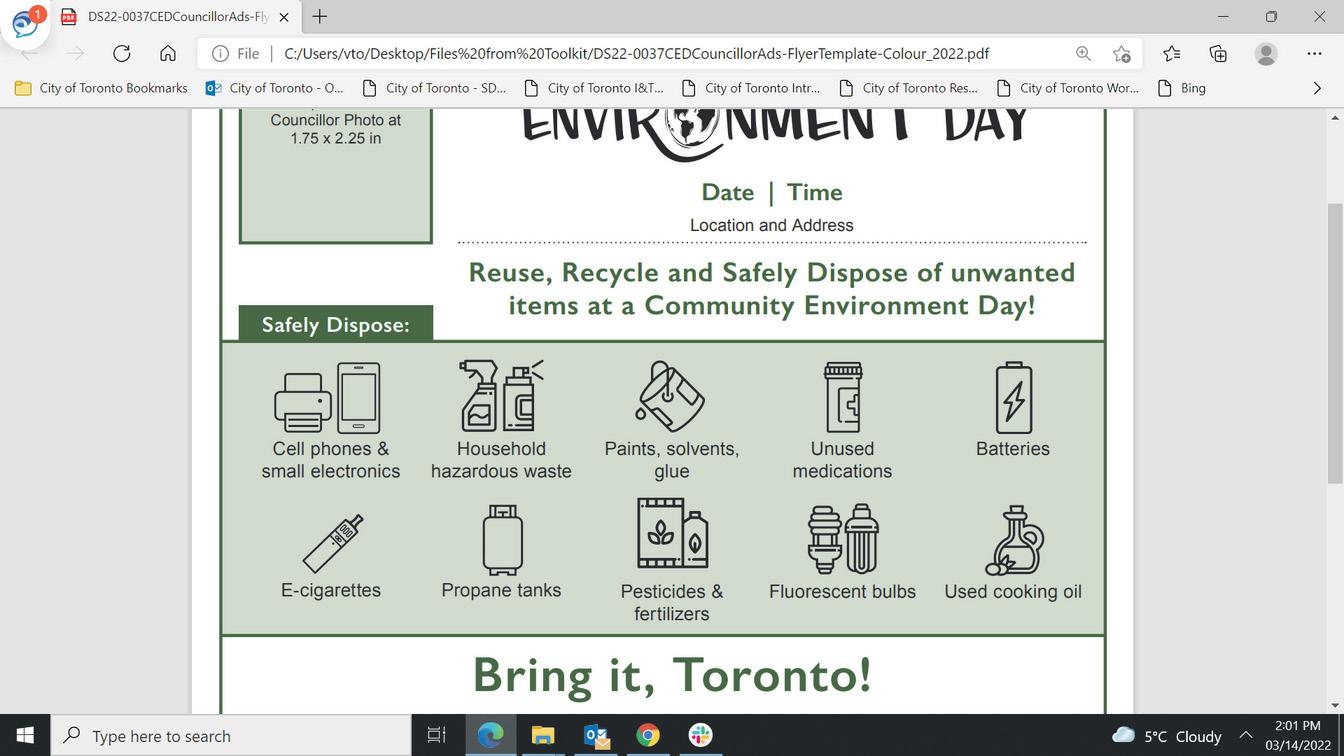Click the 5°C Cloudy weather widget
Image resolution: width=1344 pixels, height=756 pixels.
1167,736
